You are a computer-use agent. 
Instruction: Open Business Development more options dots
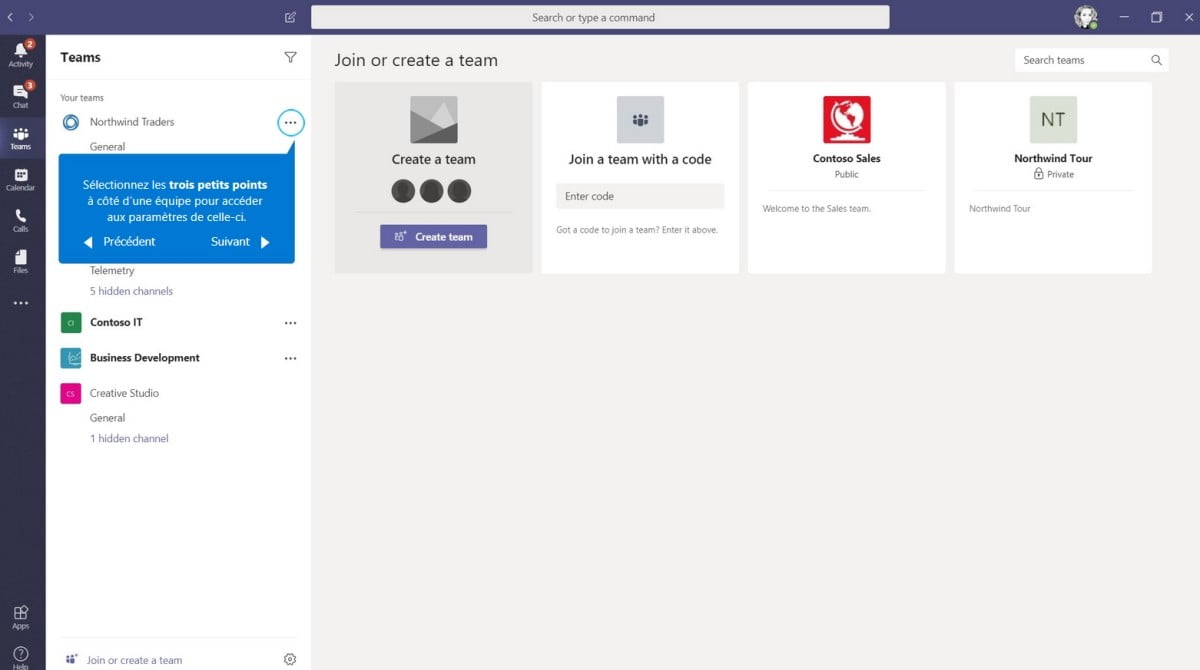[x=290, y=358]
